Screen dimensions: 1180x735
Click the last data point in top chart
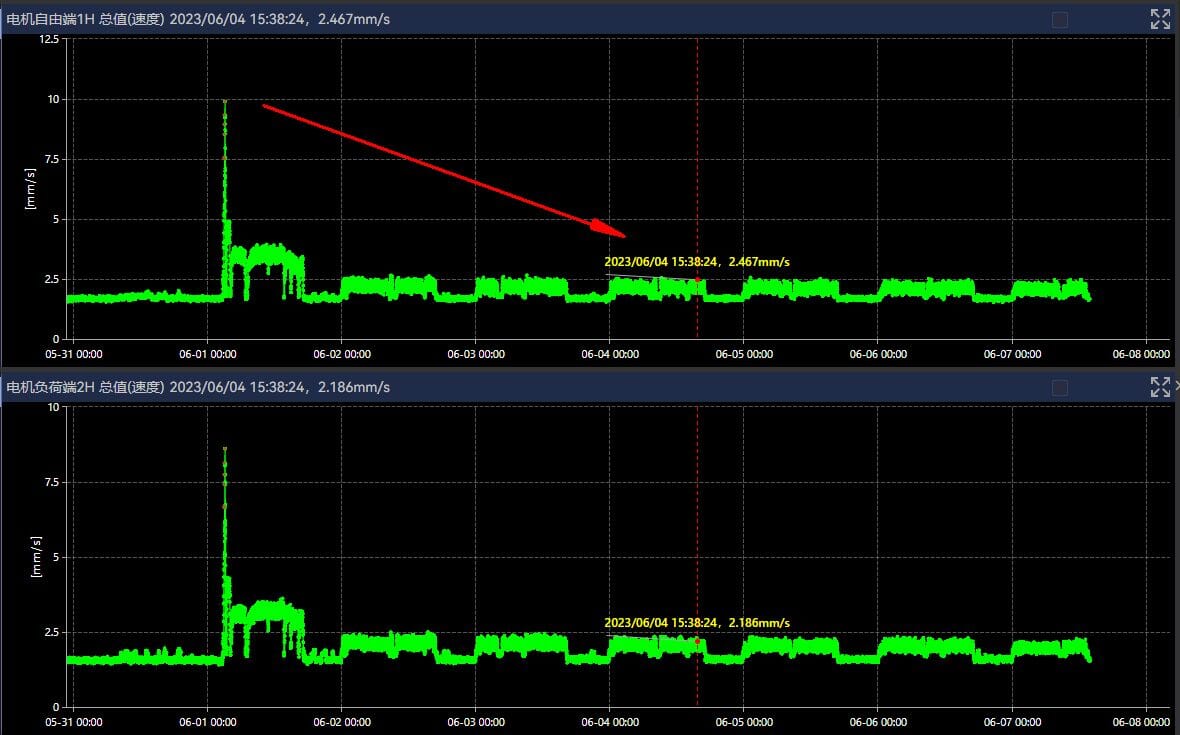(x=1088, y=298)
